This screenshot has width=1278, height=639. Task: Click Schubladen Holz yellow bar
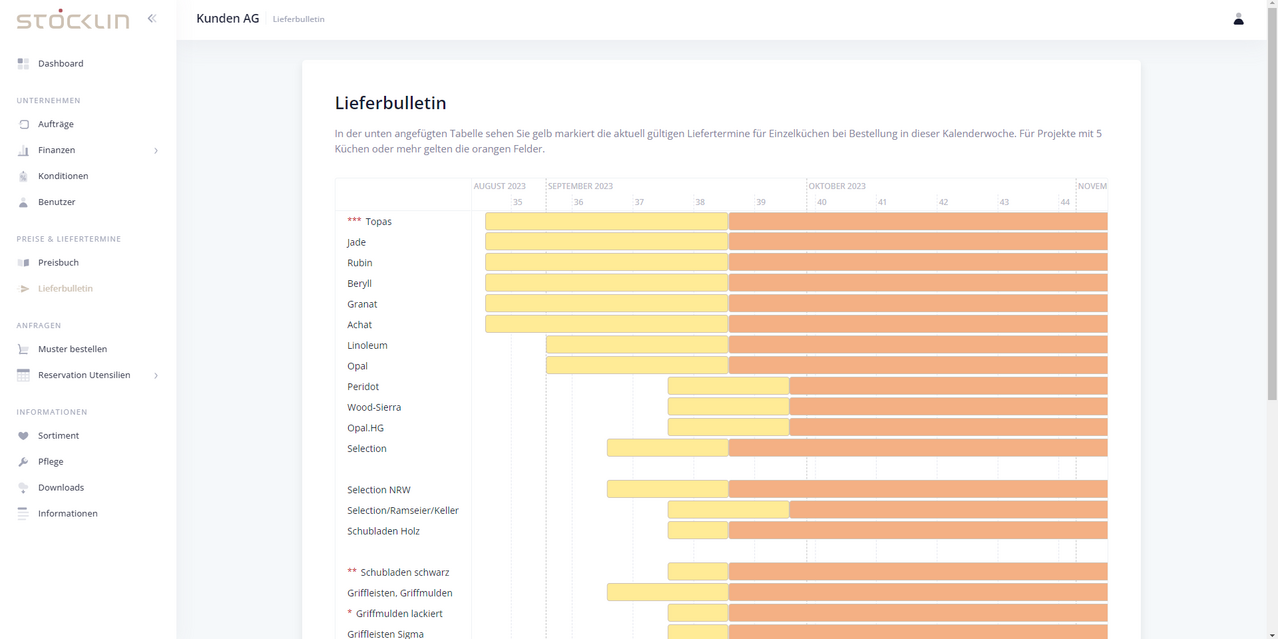tap(698, 531)
